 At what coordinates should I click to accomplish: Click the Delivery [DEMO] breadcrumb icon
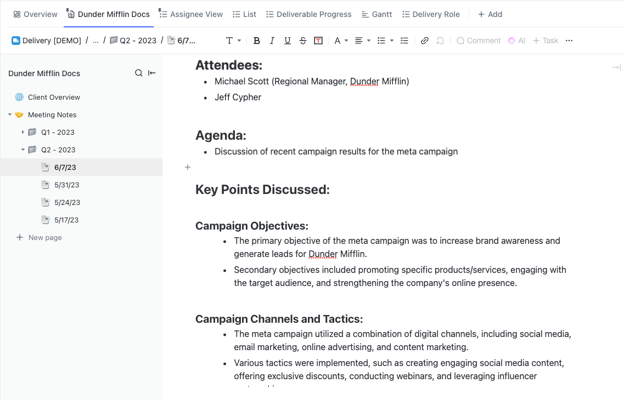coord(16,41)
